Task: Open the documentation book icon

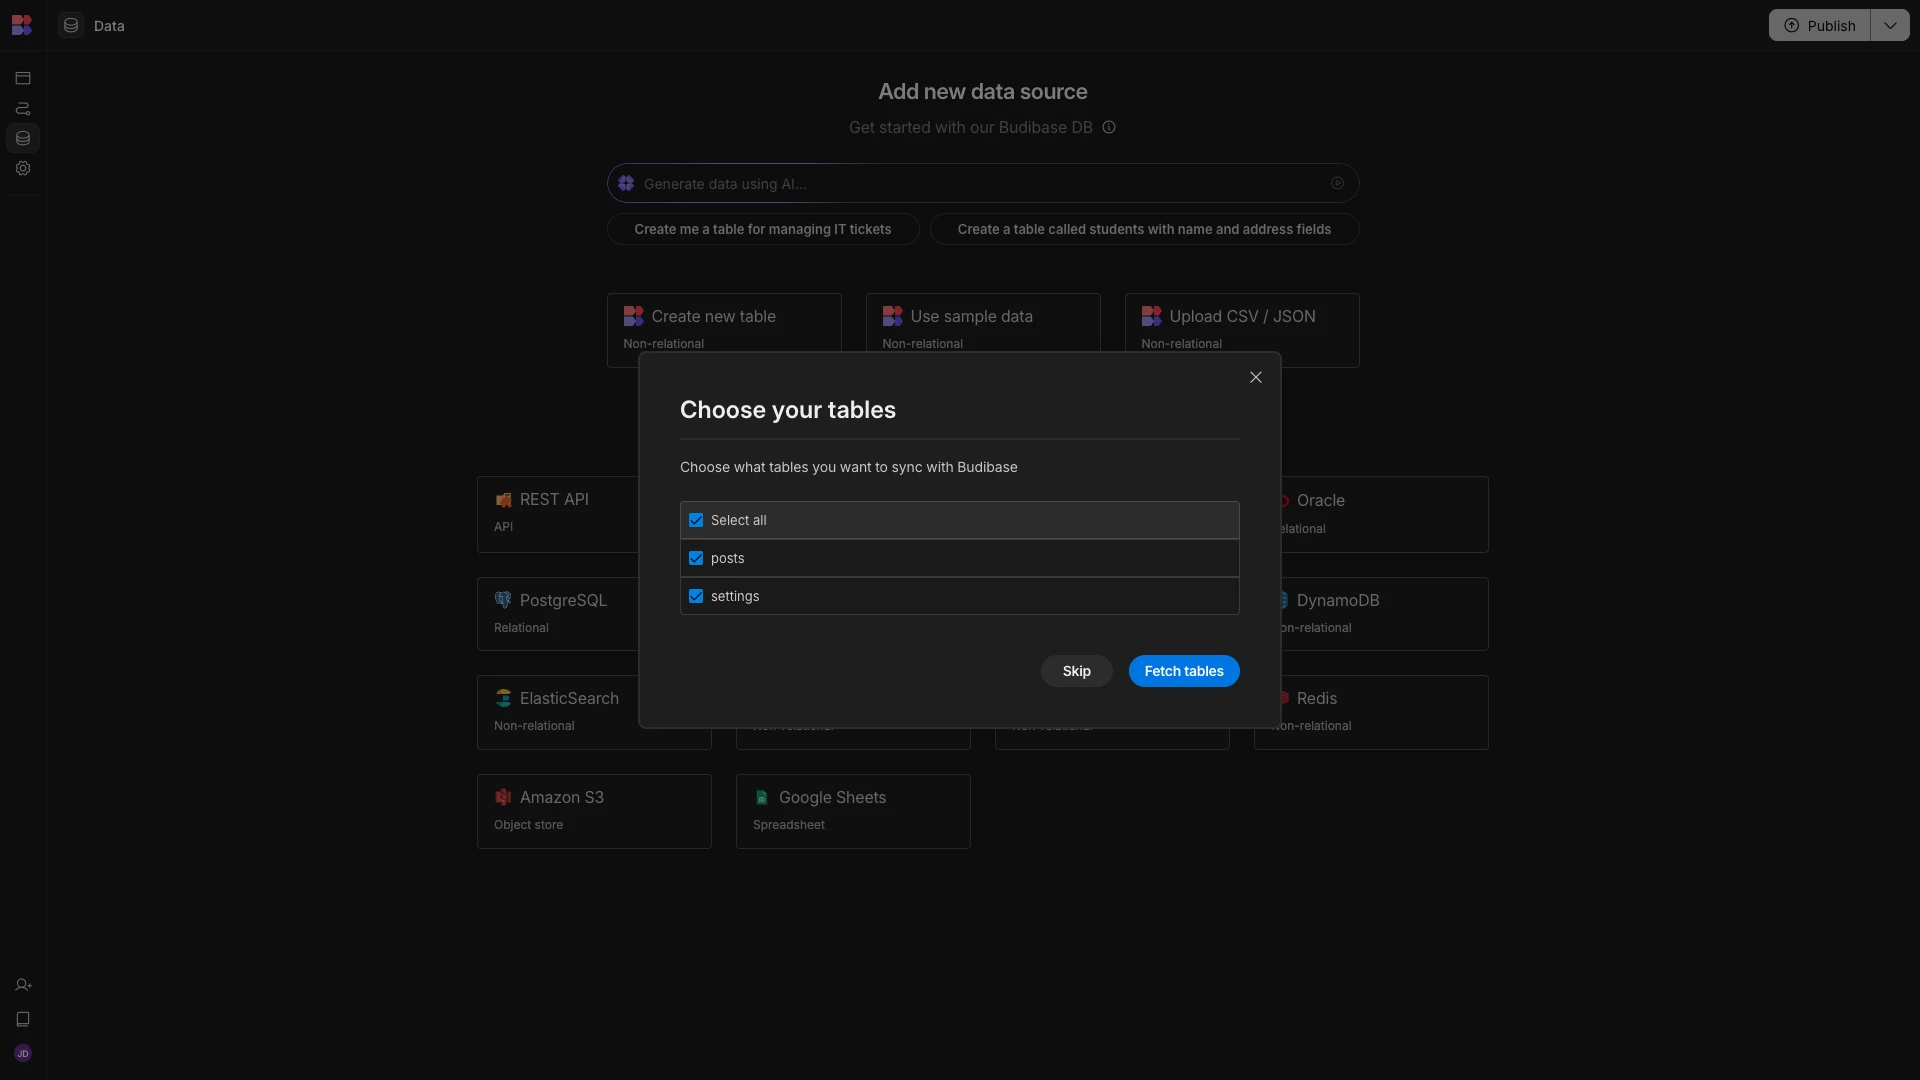Action: [23, 1019]
